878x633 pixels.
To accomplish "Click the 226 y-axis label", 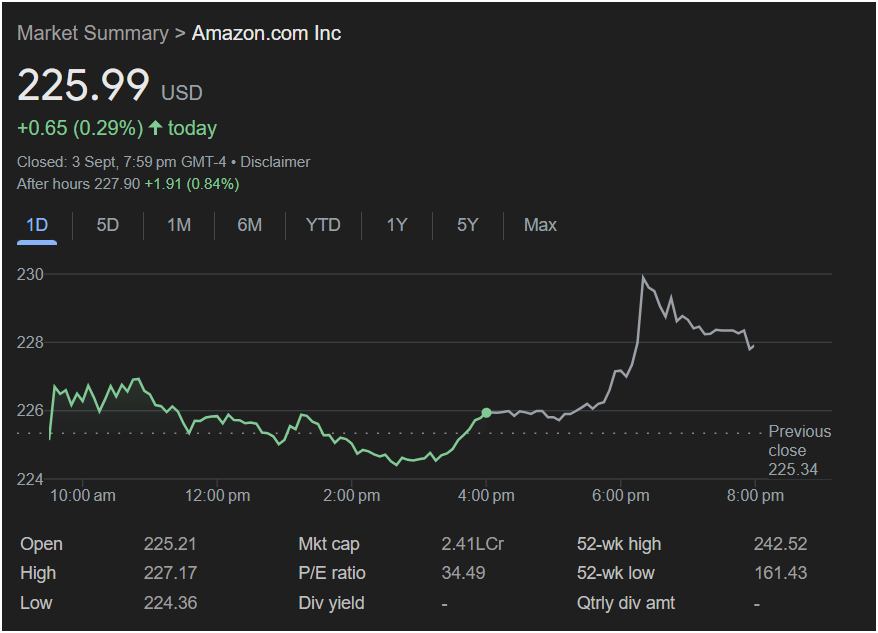I will coord(30,411).
